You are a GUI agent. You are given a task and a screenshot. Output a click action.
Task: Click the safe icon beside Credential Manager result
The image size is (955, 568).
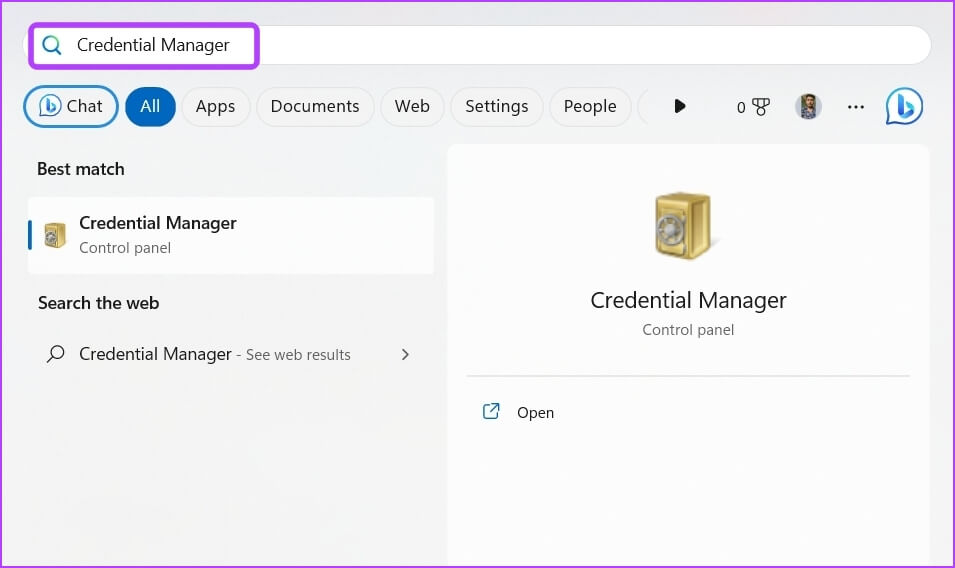click(x=55, y=235)
